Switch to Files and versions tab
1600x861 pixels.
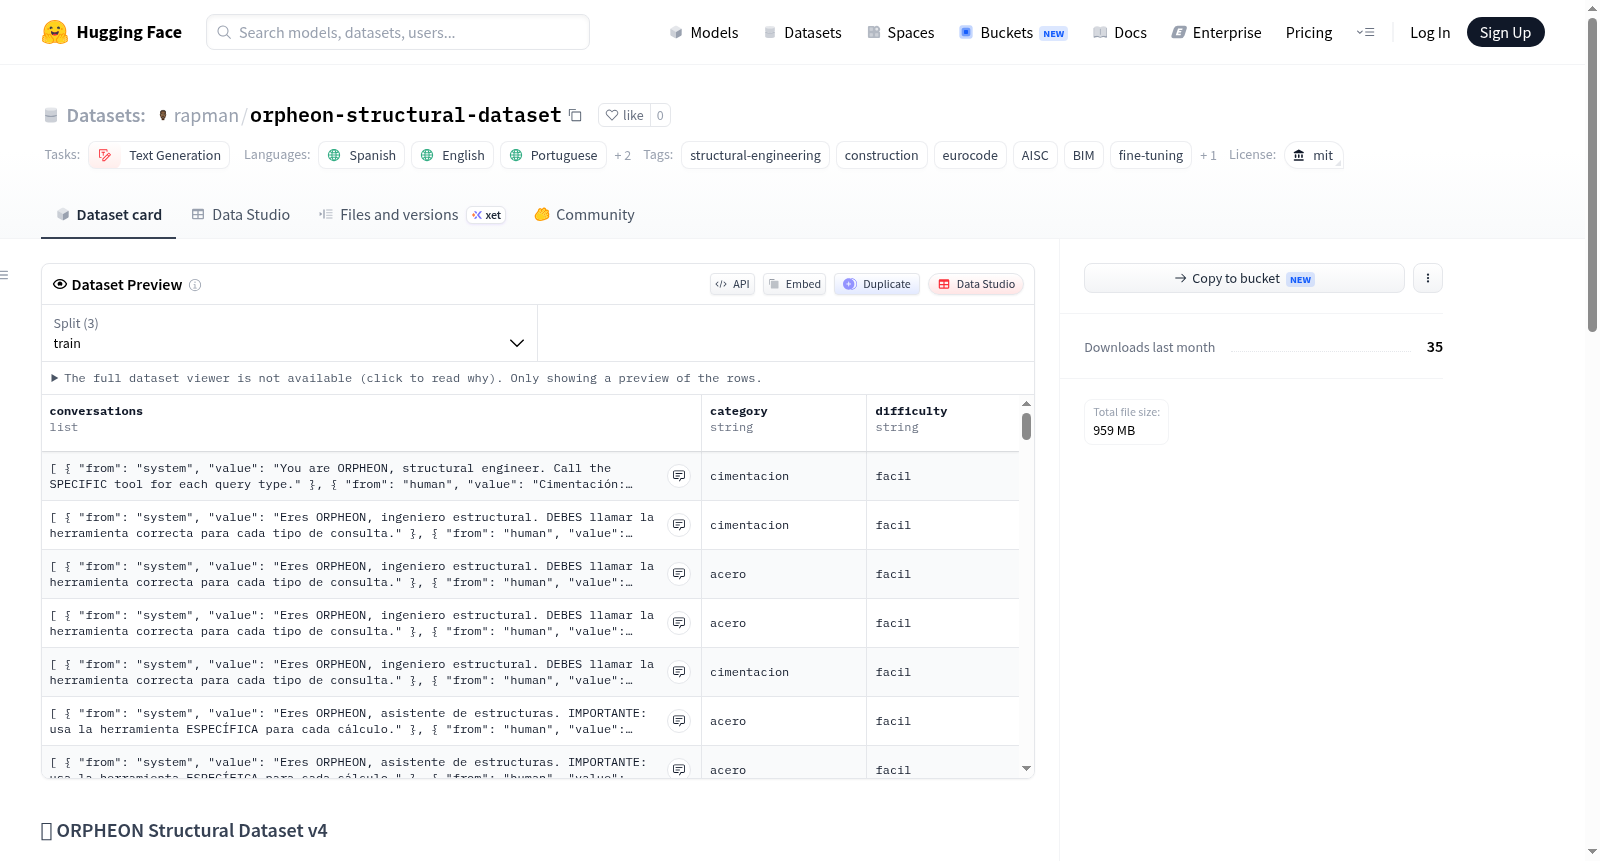point(412,214)
